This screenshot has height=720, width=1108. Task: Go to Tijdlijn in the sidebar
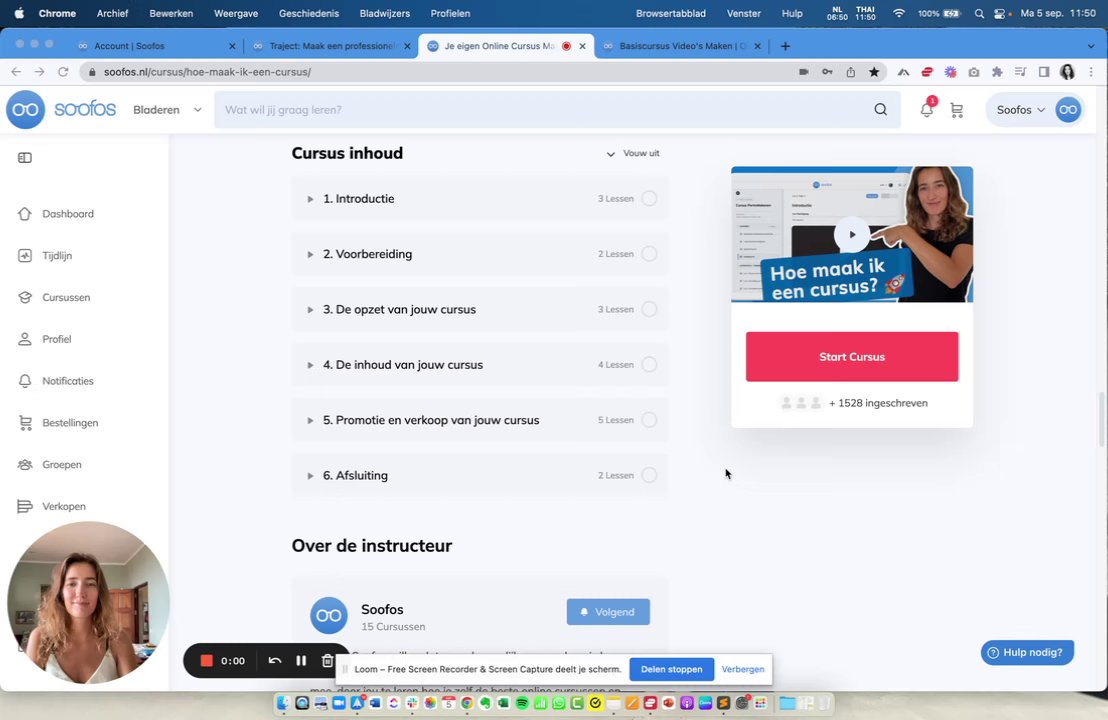[57, 255]
